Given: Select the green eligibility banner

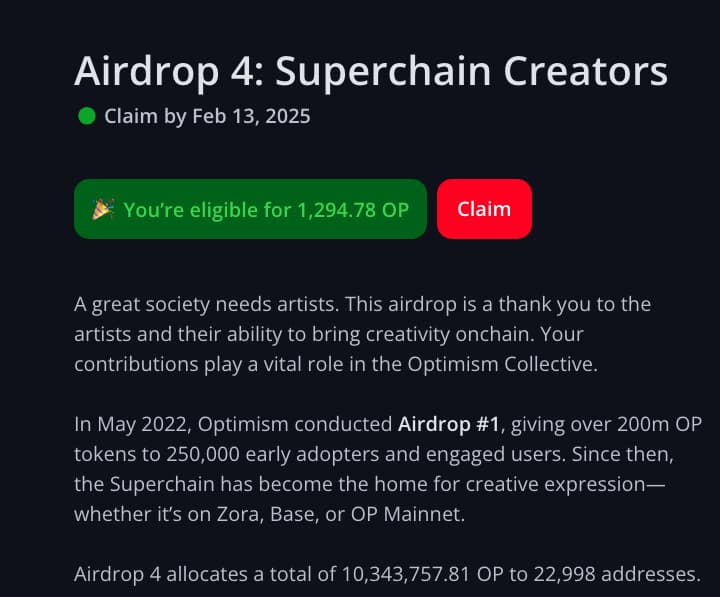Looking at the screenshot, I should click(250, 209).
